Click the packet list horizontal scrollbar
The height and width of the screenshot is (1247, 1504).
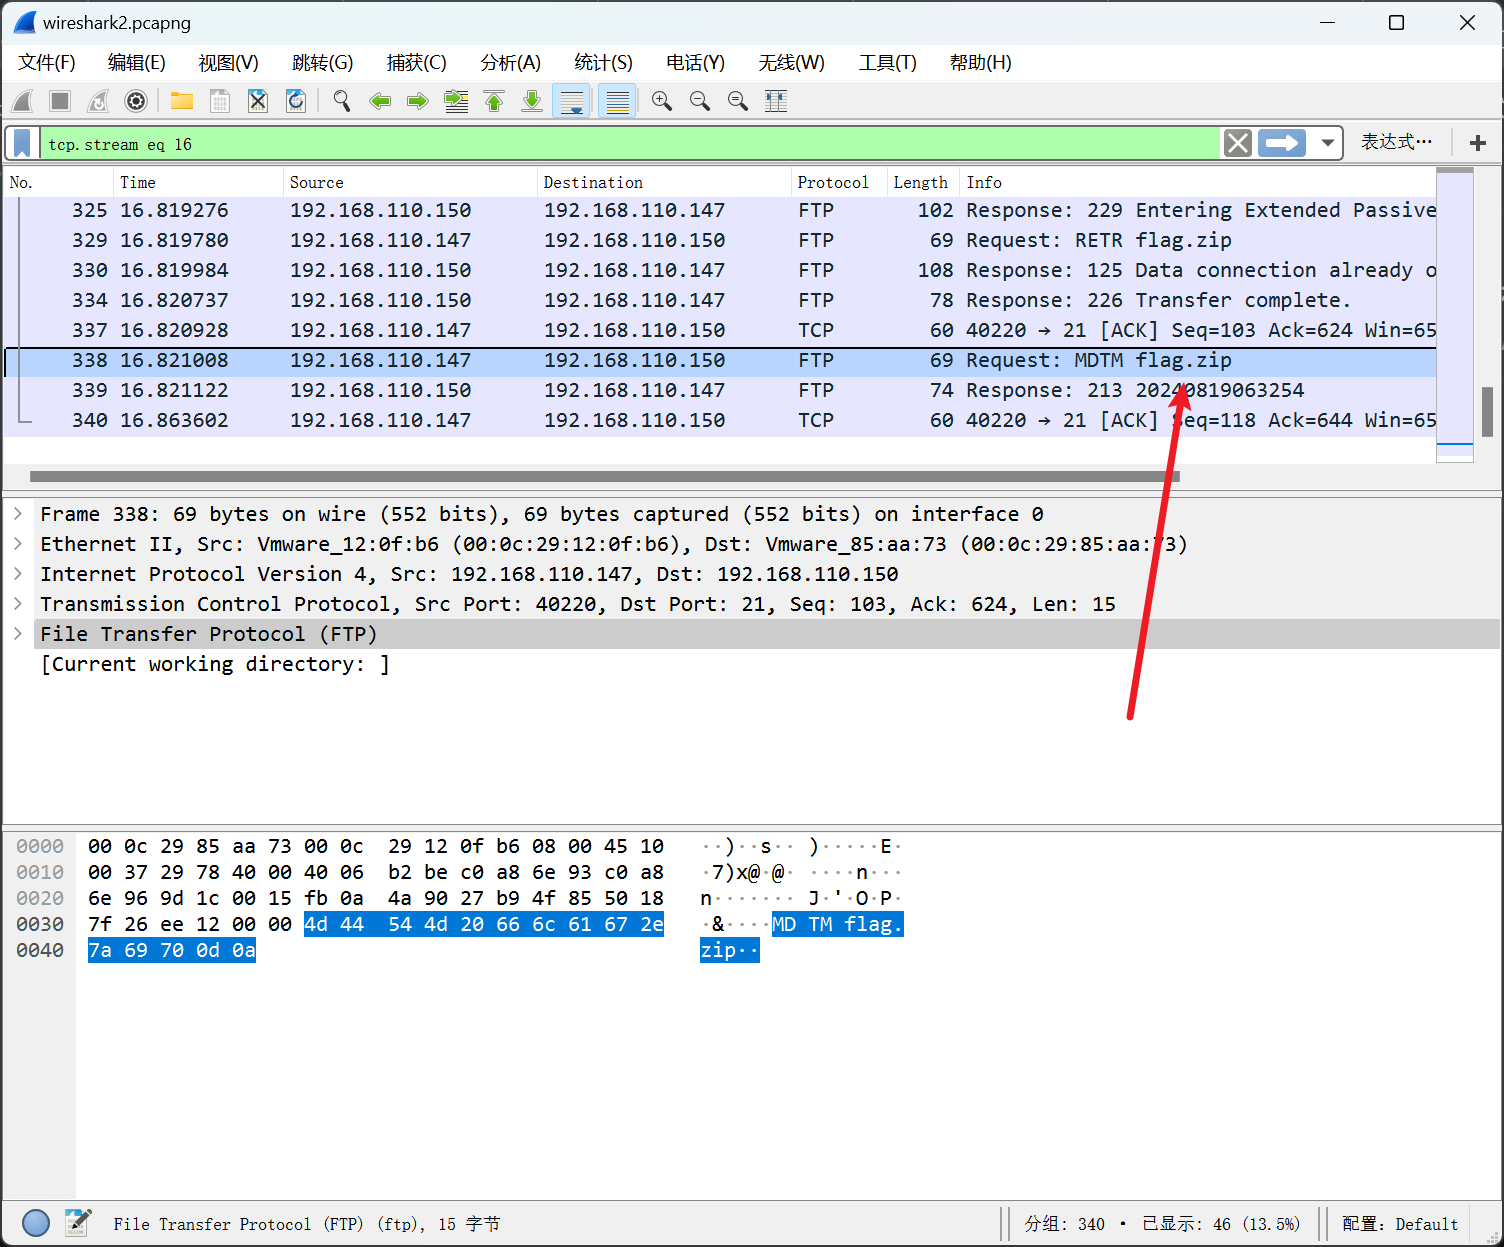(605, 477)
